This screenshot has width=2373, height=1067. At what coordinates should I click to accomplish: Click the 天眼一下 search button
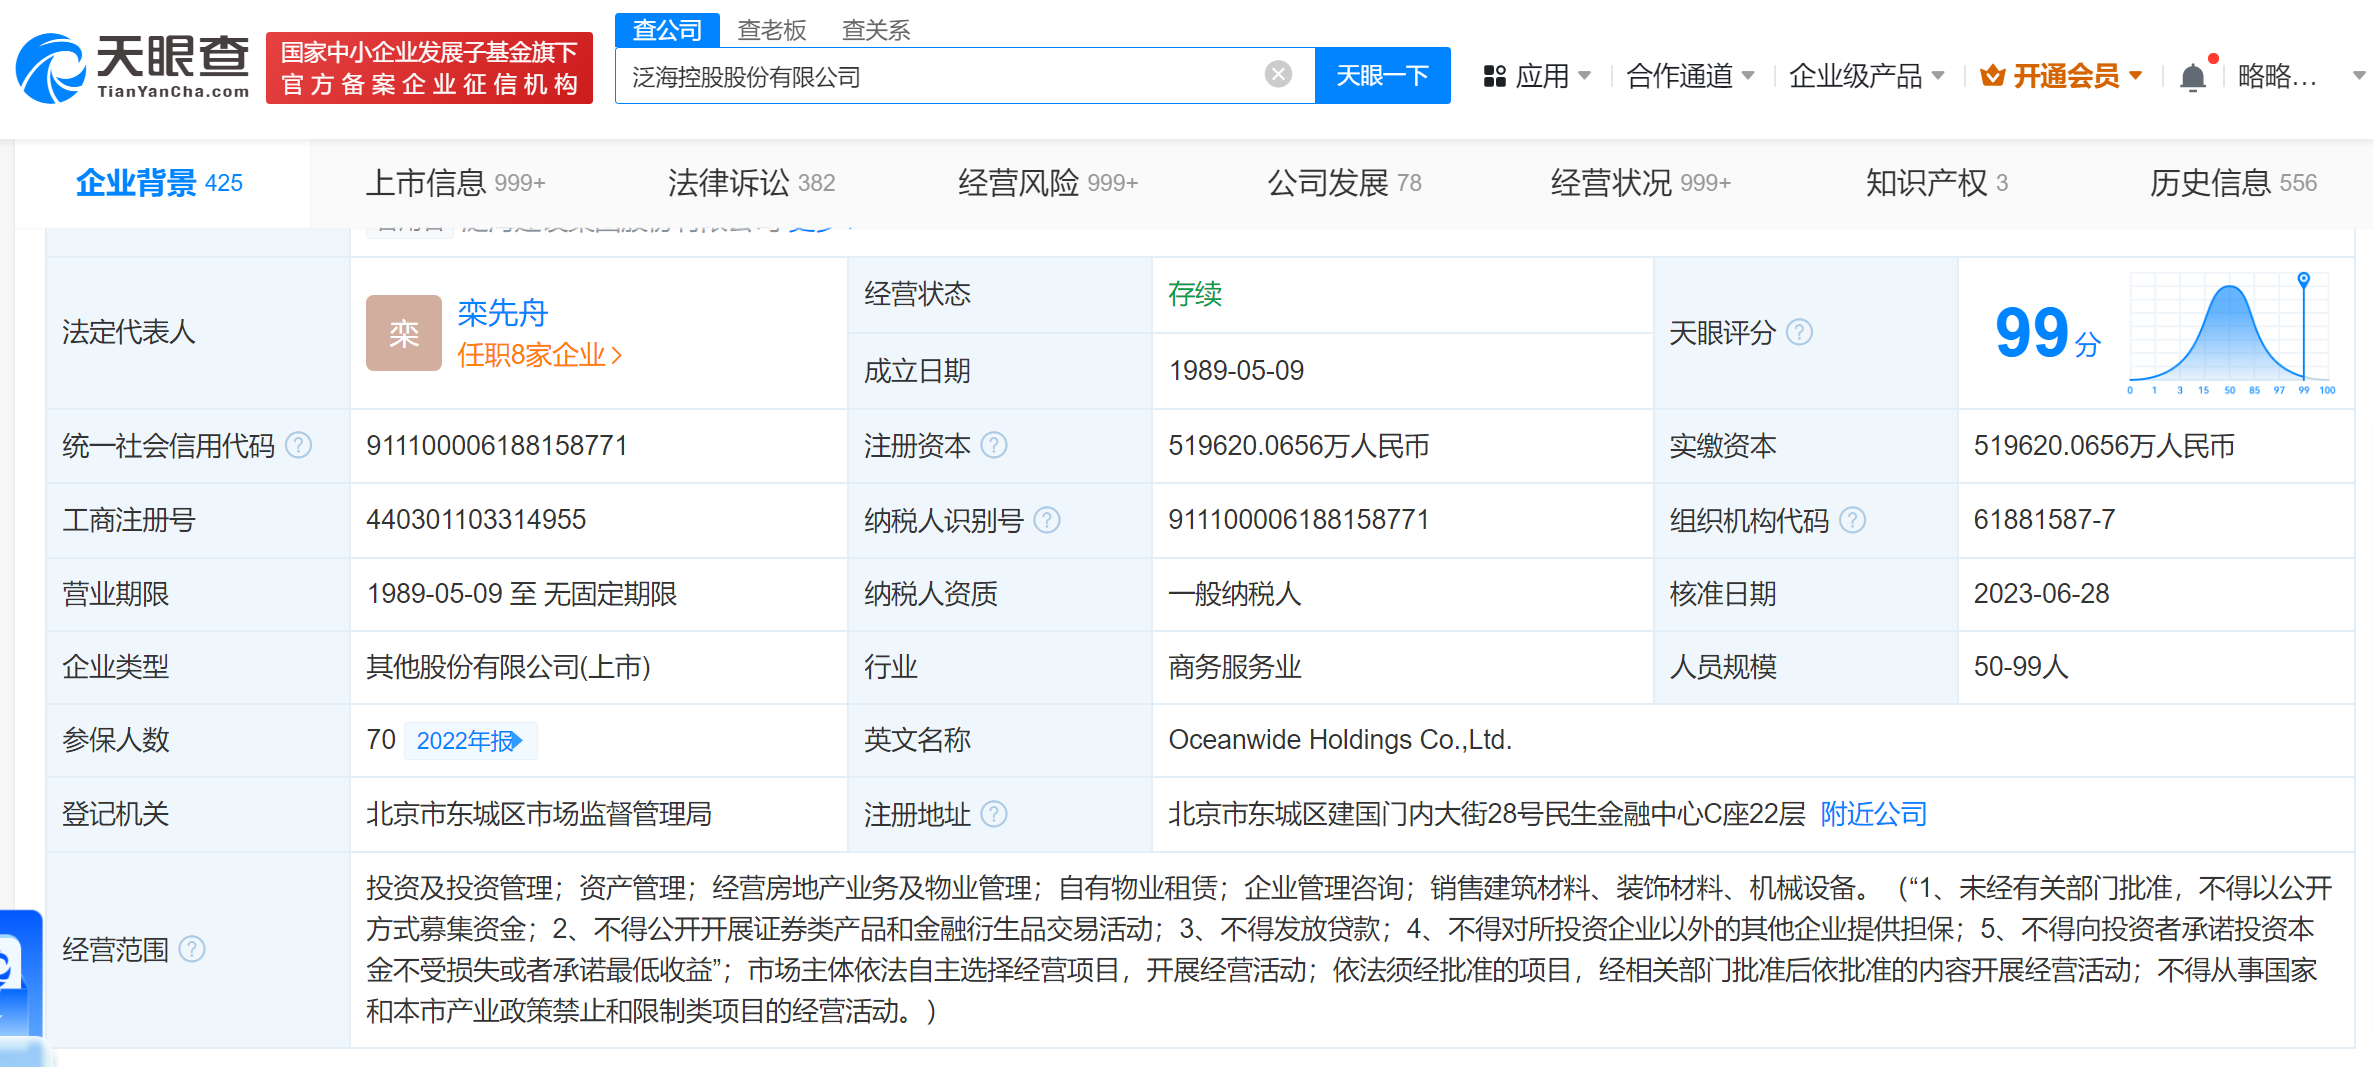point(1382,75)
